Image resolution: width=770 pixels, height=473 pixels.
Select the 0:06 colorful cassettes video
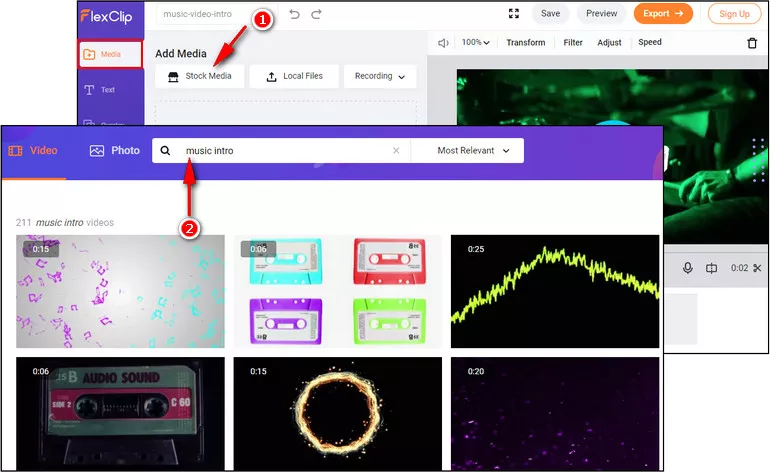coord(337,291)
